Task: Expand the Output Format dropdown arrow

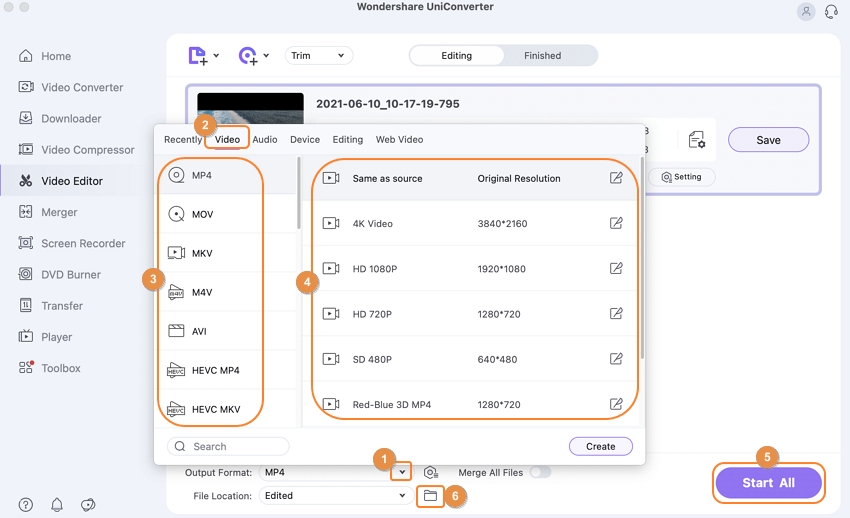Action: coord(402,472)
